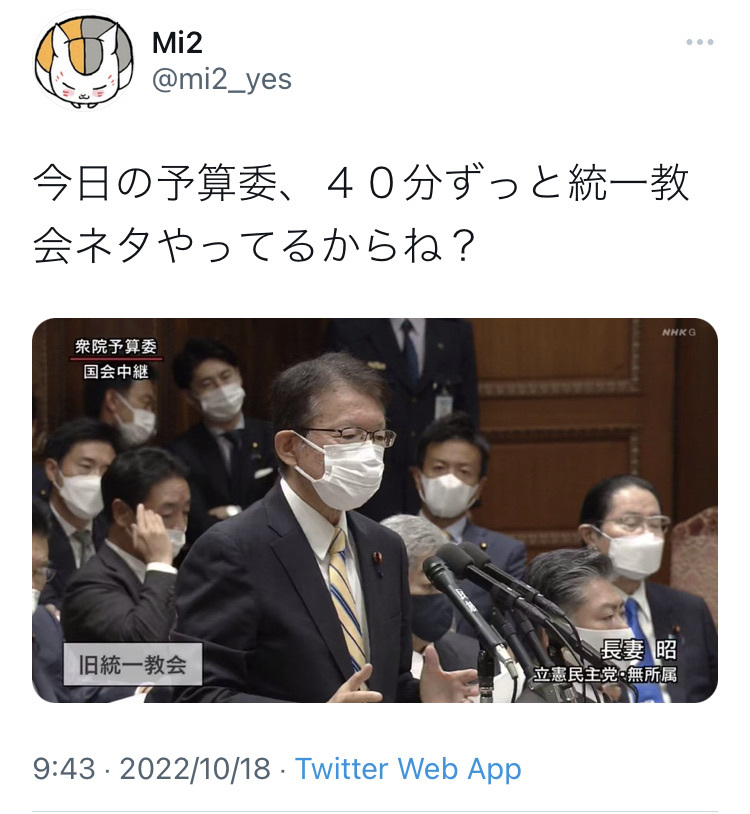The width and height of the screenshot is (750, 814).
Task: Open the three-dot more options menu
Action: (x=699, y=42)
